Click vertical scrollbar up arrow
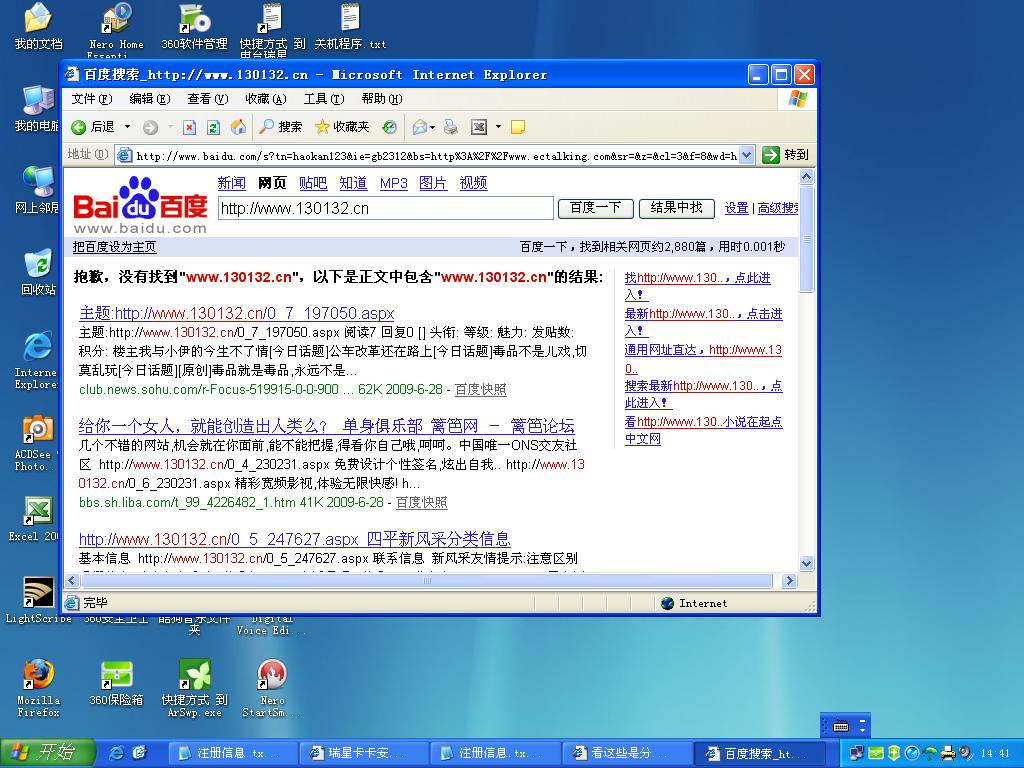The image size is (1024, 768). pos(807,176)
